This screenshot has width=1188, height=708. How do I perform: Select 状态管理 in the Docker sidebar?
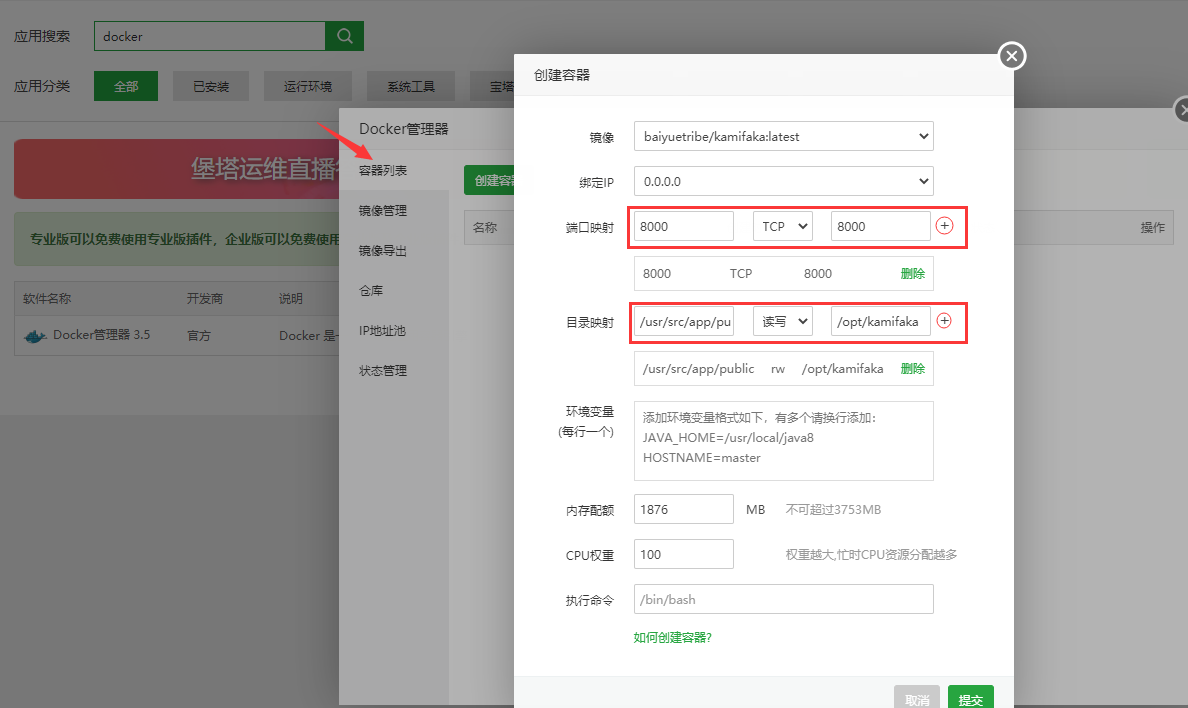(380, 370)
